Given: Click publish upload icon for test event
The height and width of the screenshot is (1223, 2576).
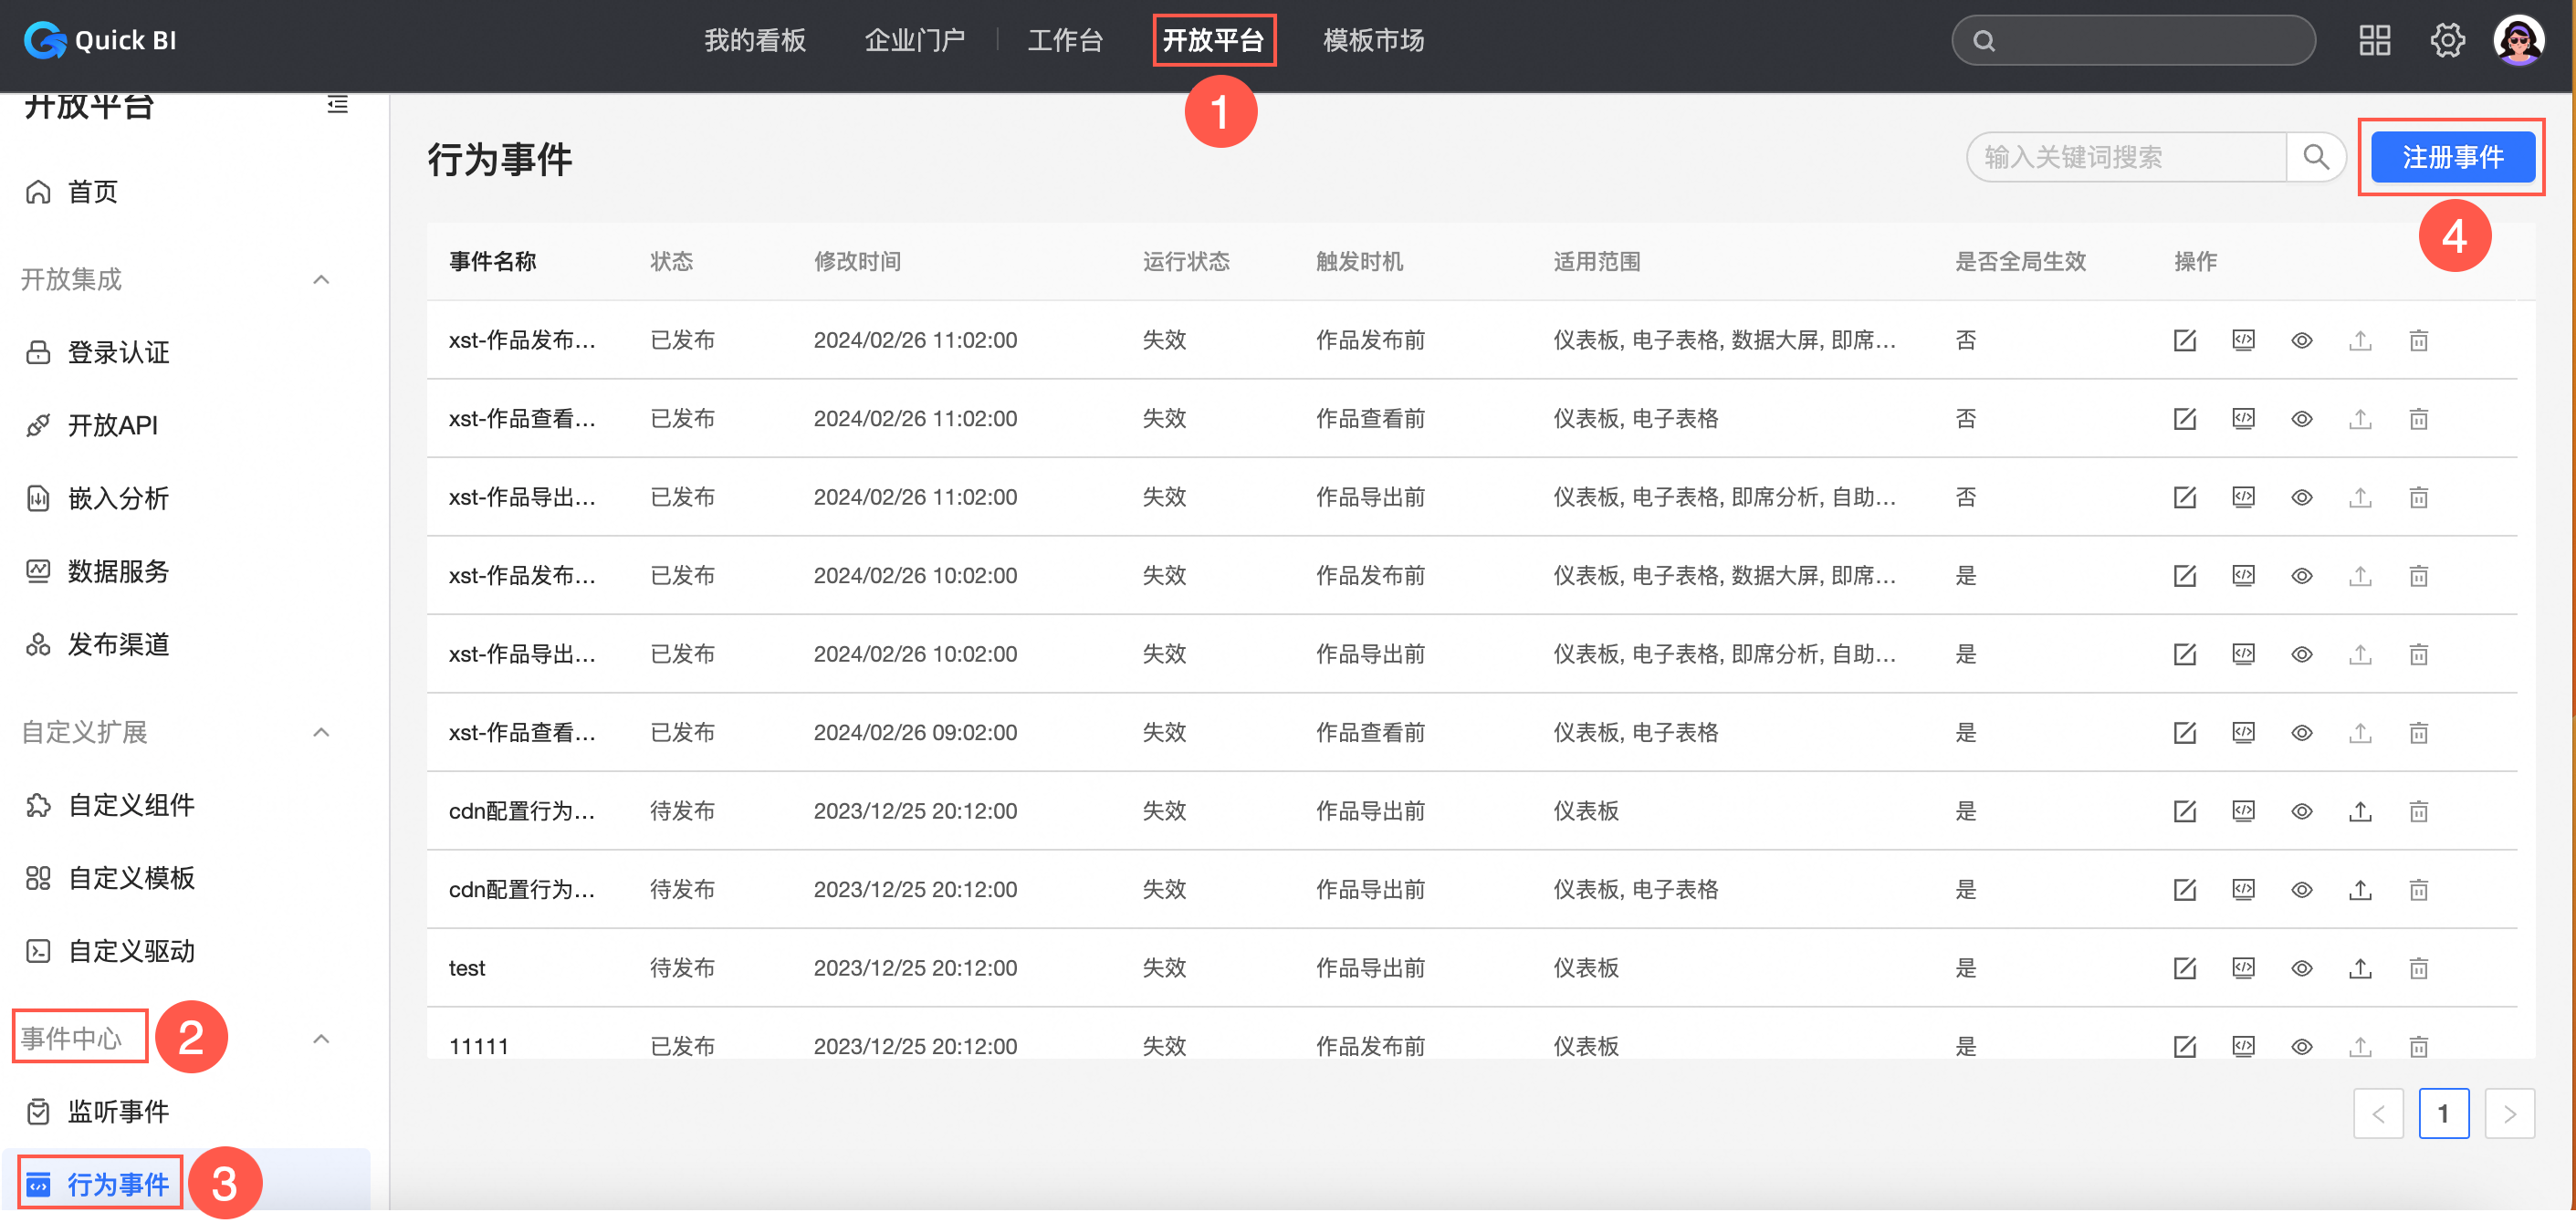Looking at the screenshot, I should click(2360, 968).
